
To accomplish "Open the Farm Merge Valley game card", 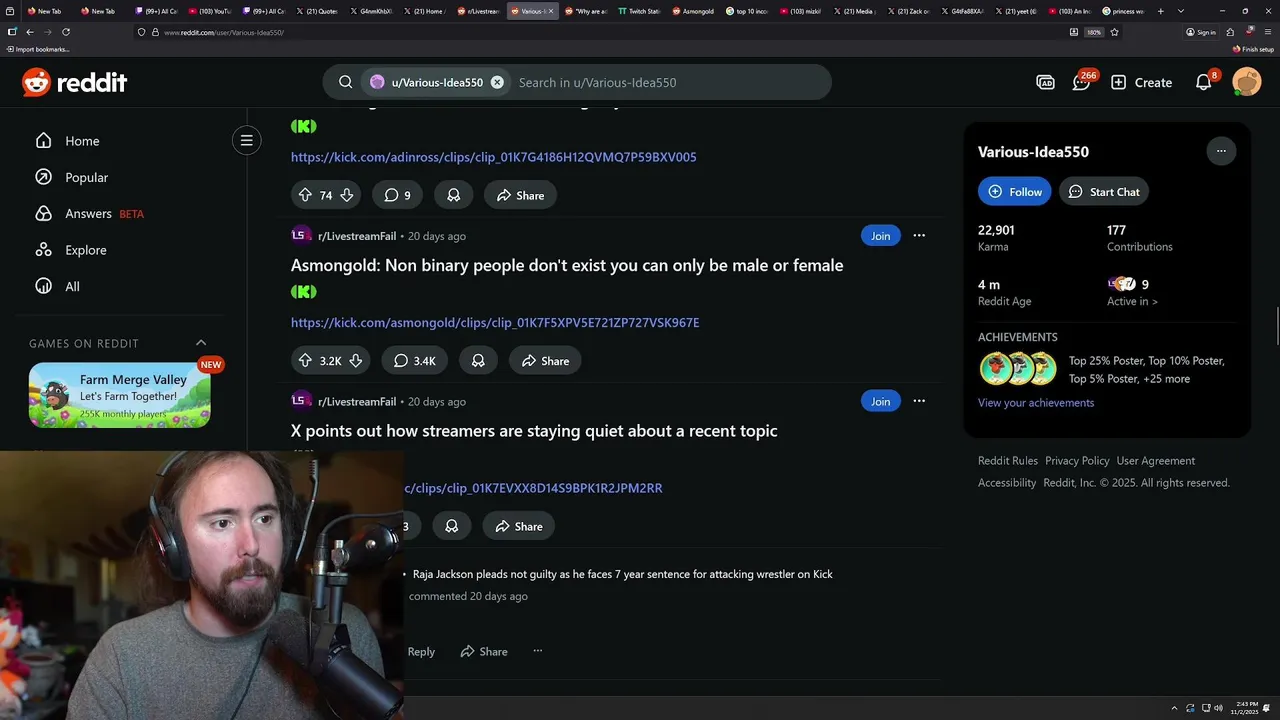I will pyautogui.click(x=120, y=394).
